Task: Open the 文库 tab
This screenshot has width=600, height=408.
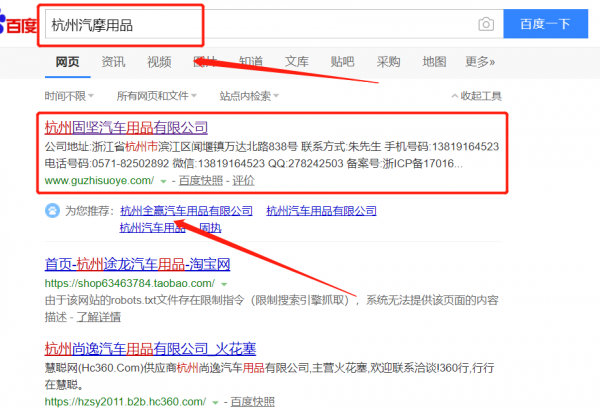Action: pos(297,62)
